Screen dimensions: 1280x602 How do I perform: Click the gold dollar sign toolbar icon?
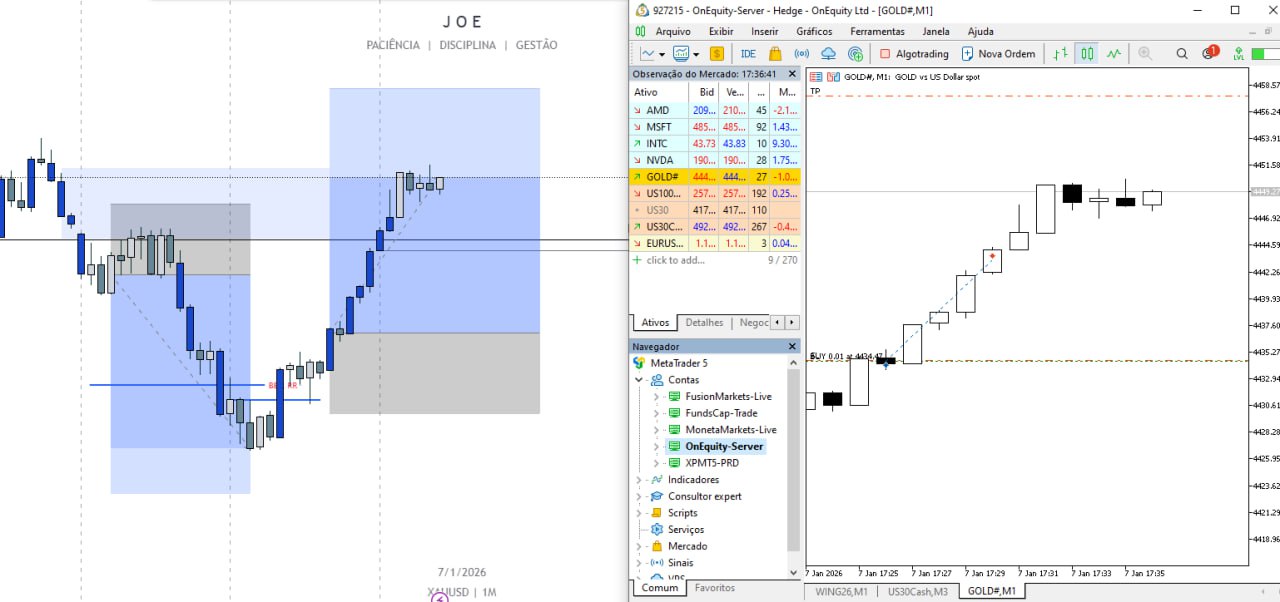pos(716,54)
